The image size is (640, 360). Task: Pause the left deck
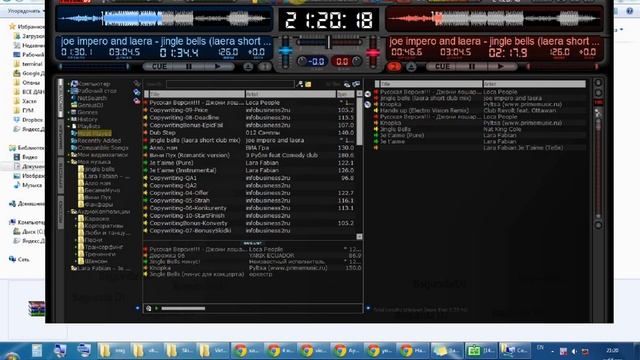pyautogui.click(x=189, y=67)
